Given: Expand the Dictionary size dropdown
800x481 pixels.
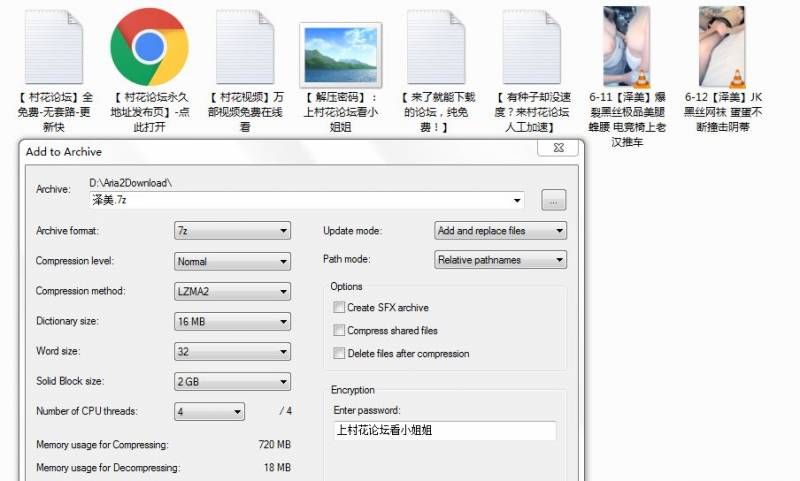Looking at the screenshot, I should (232, 322).
